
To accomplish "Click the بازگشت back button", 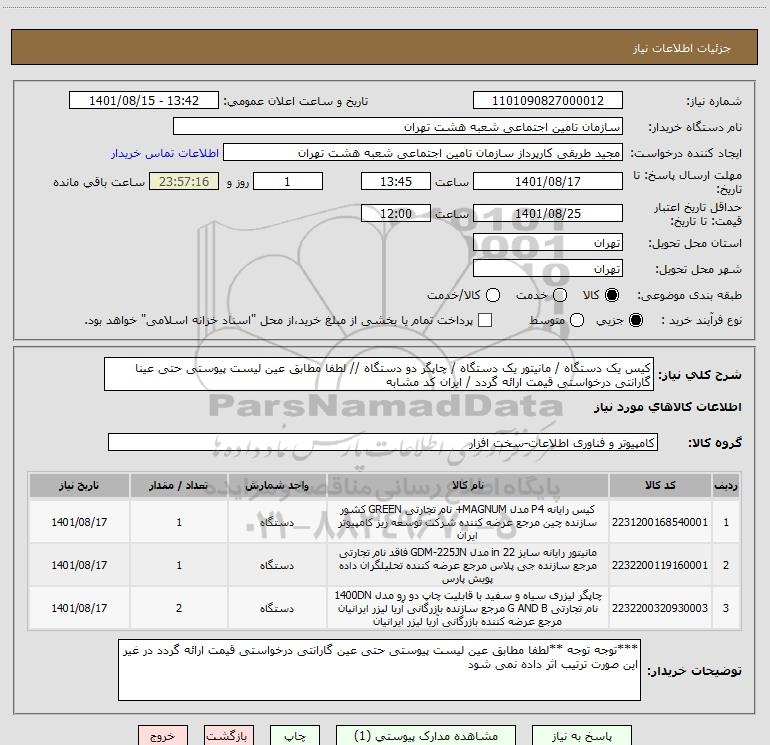I will [228, 736].
